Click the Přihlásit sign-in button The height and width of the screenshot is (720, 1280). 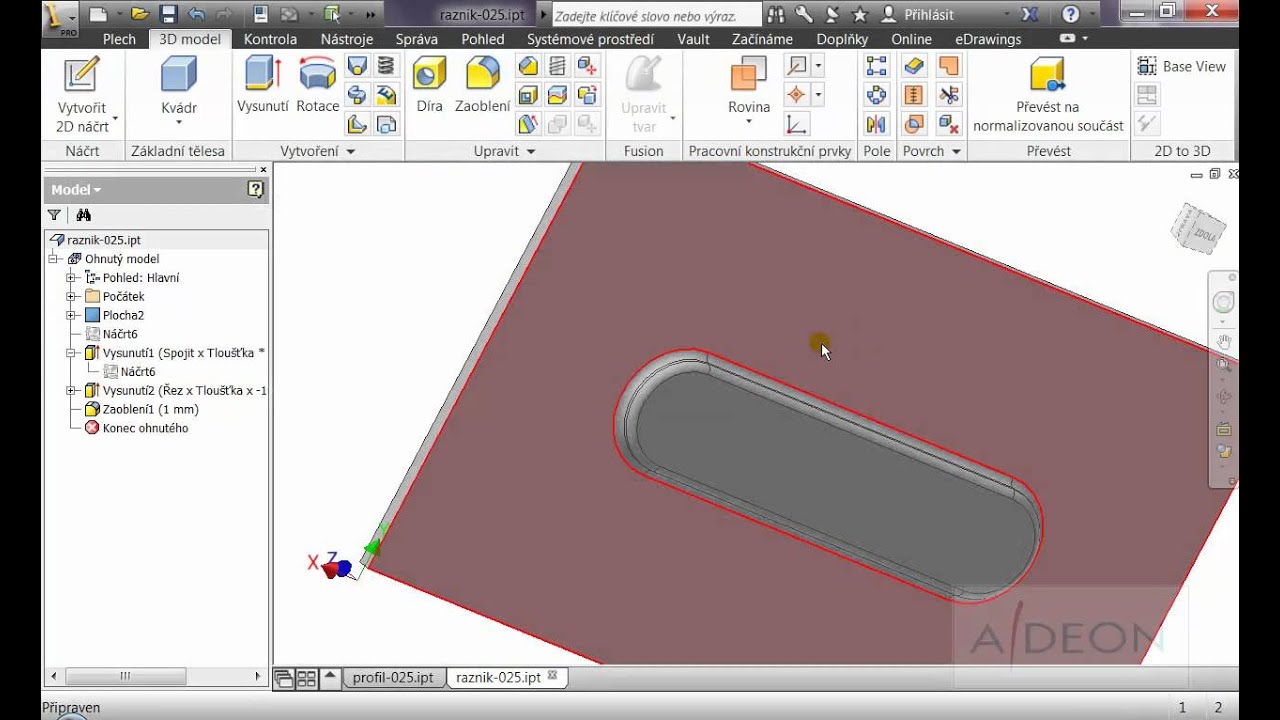(917, 15)
